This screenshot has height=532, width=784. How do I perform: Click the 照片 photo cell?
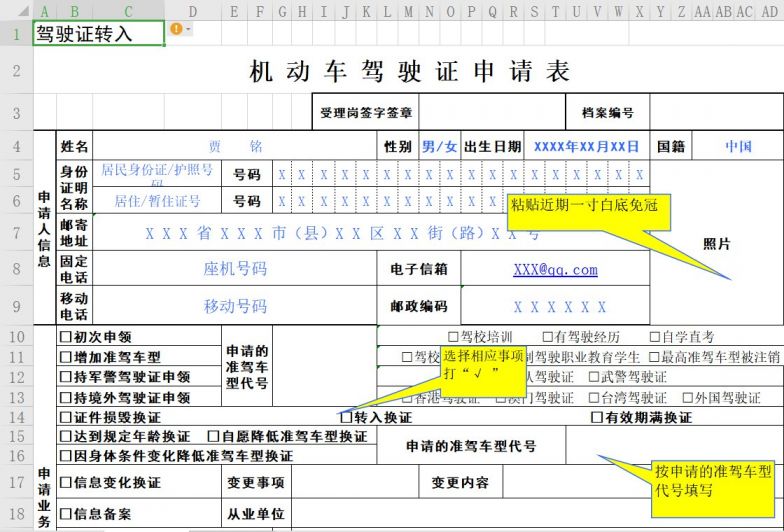[x=716, y=243]
